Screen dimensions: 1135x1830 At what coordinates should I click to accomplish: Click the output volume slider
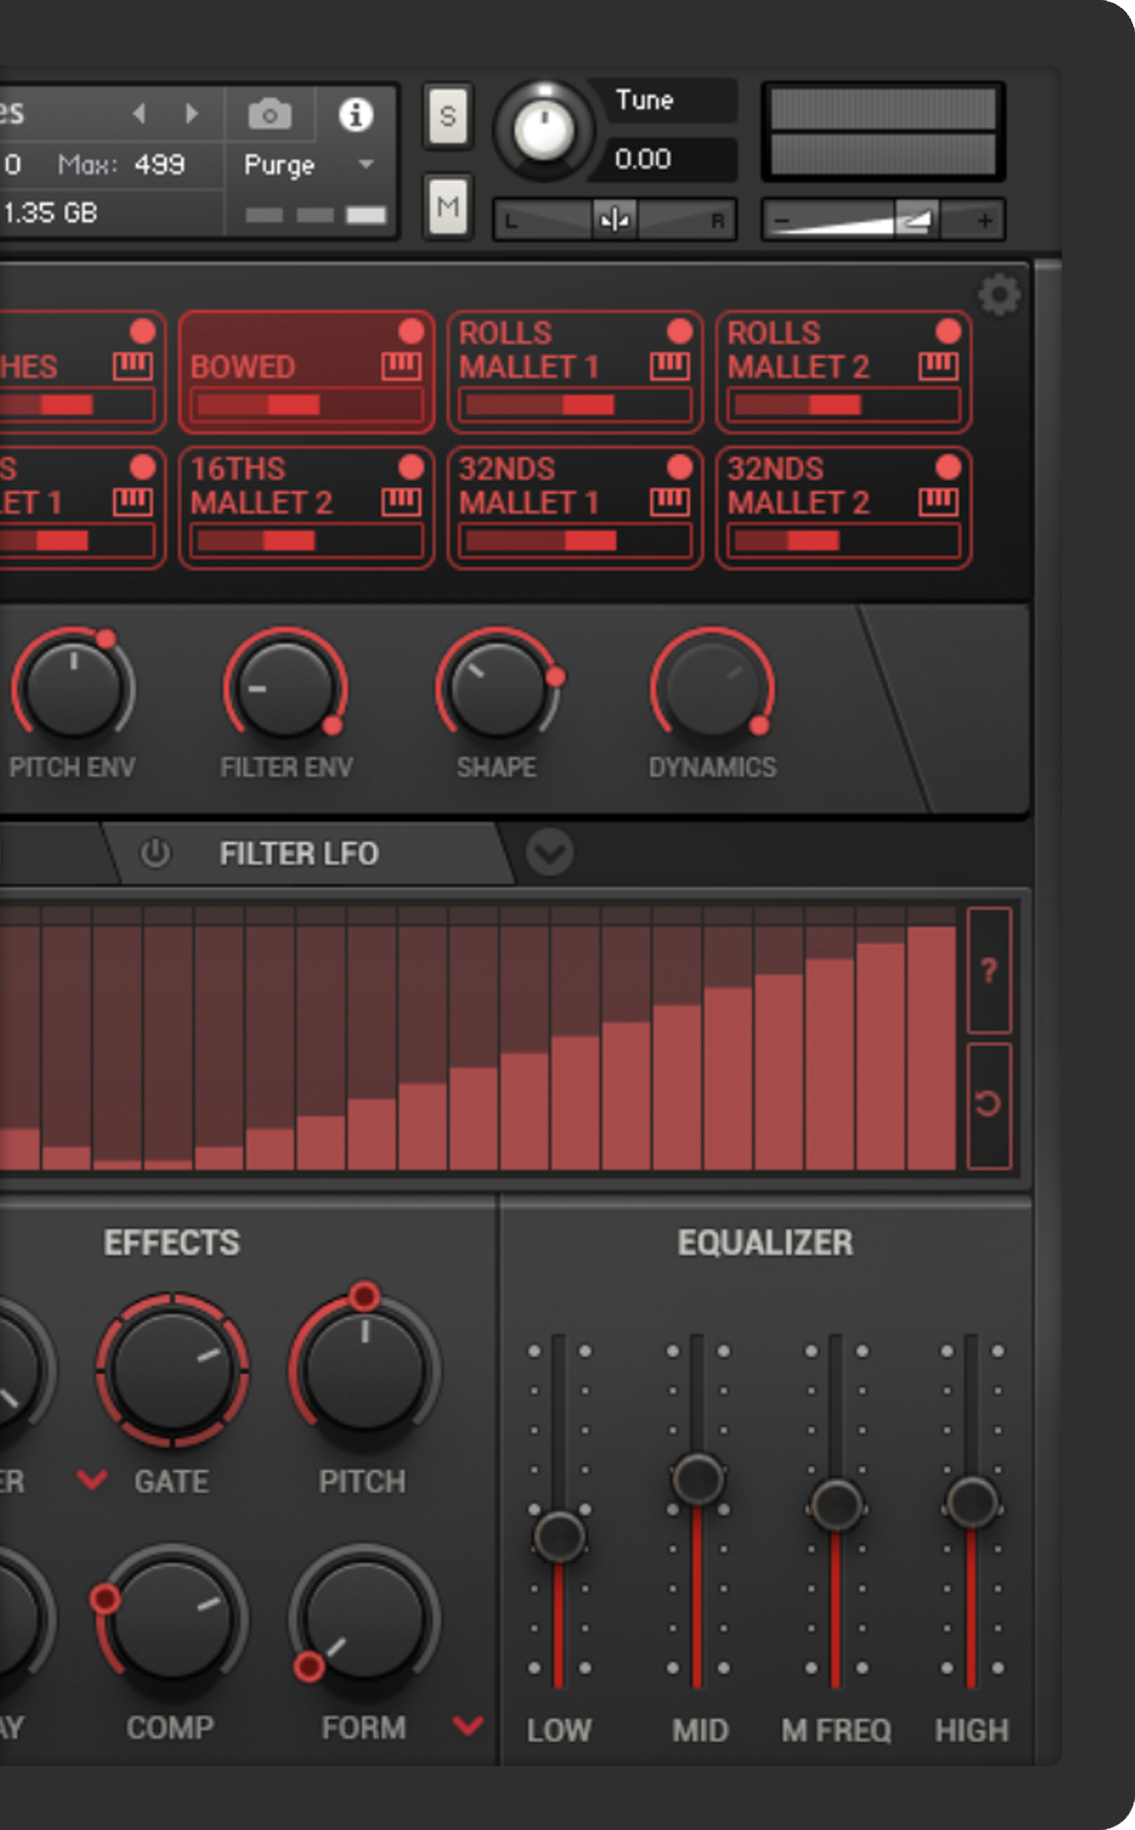pyautogui.click(x=884, y=220)
